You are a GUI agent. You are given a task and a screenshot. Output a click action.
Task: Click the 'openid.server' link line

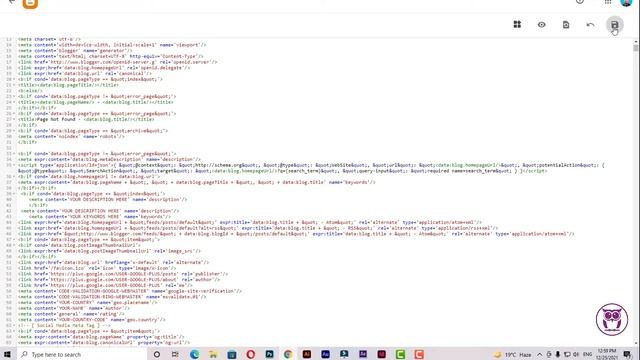tap(117, 62)
